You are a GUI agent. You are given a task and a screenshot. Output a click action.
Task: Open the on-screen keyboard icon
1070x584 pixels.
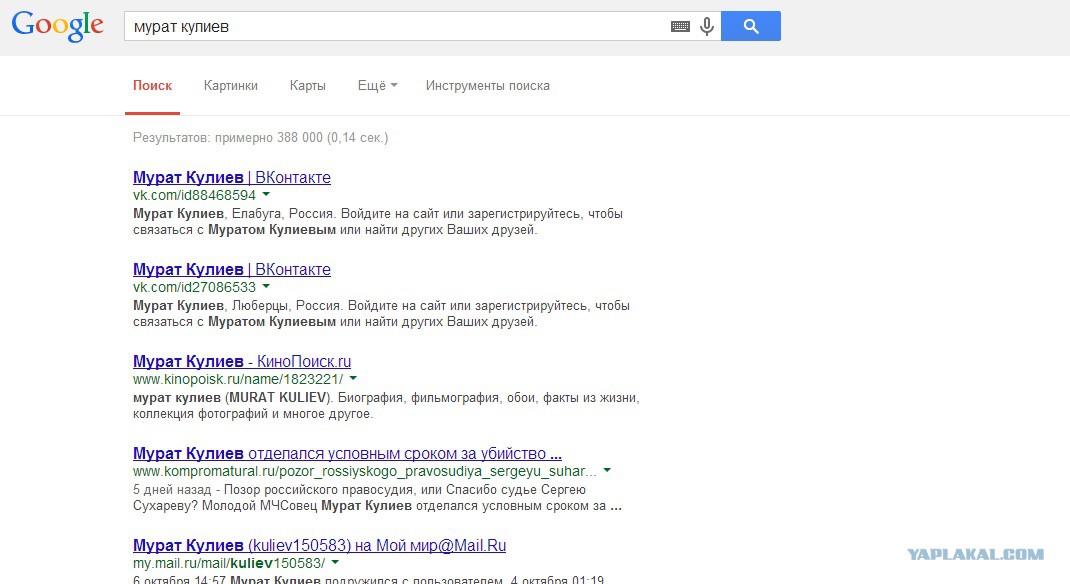point(680,27)
